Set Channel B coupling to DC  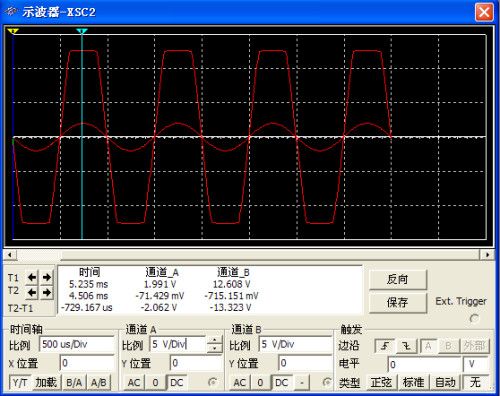click(282, 382)
